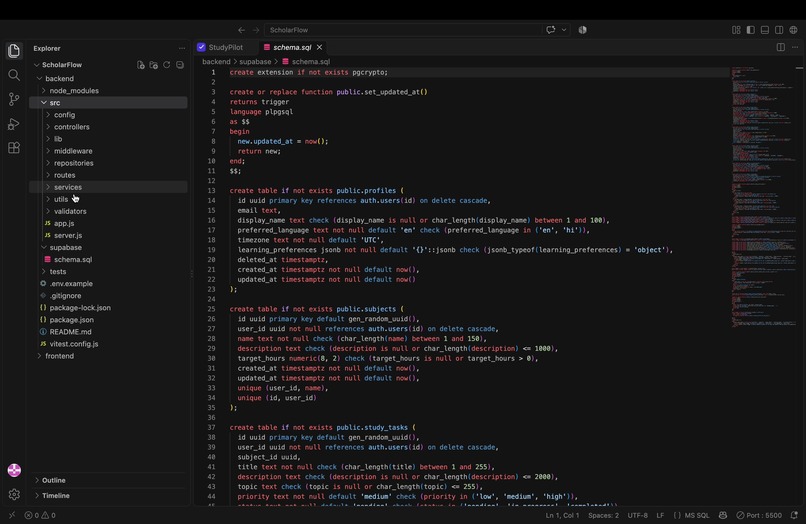
Task: Click the ScholarFlow command center search box
Action: pos(402,30)
